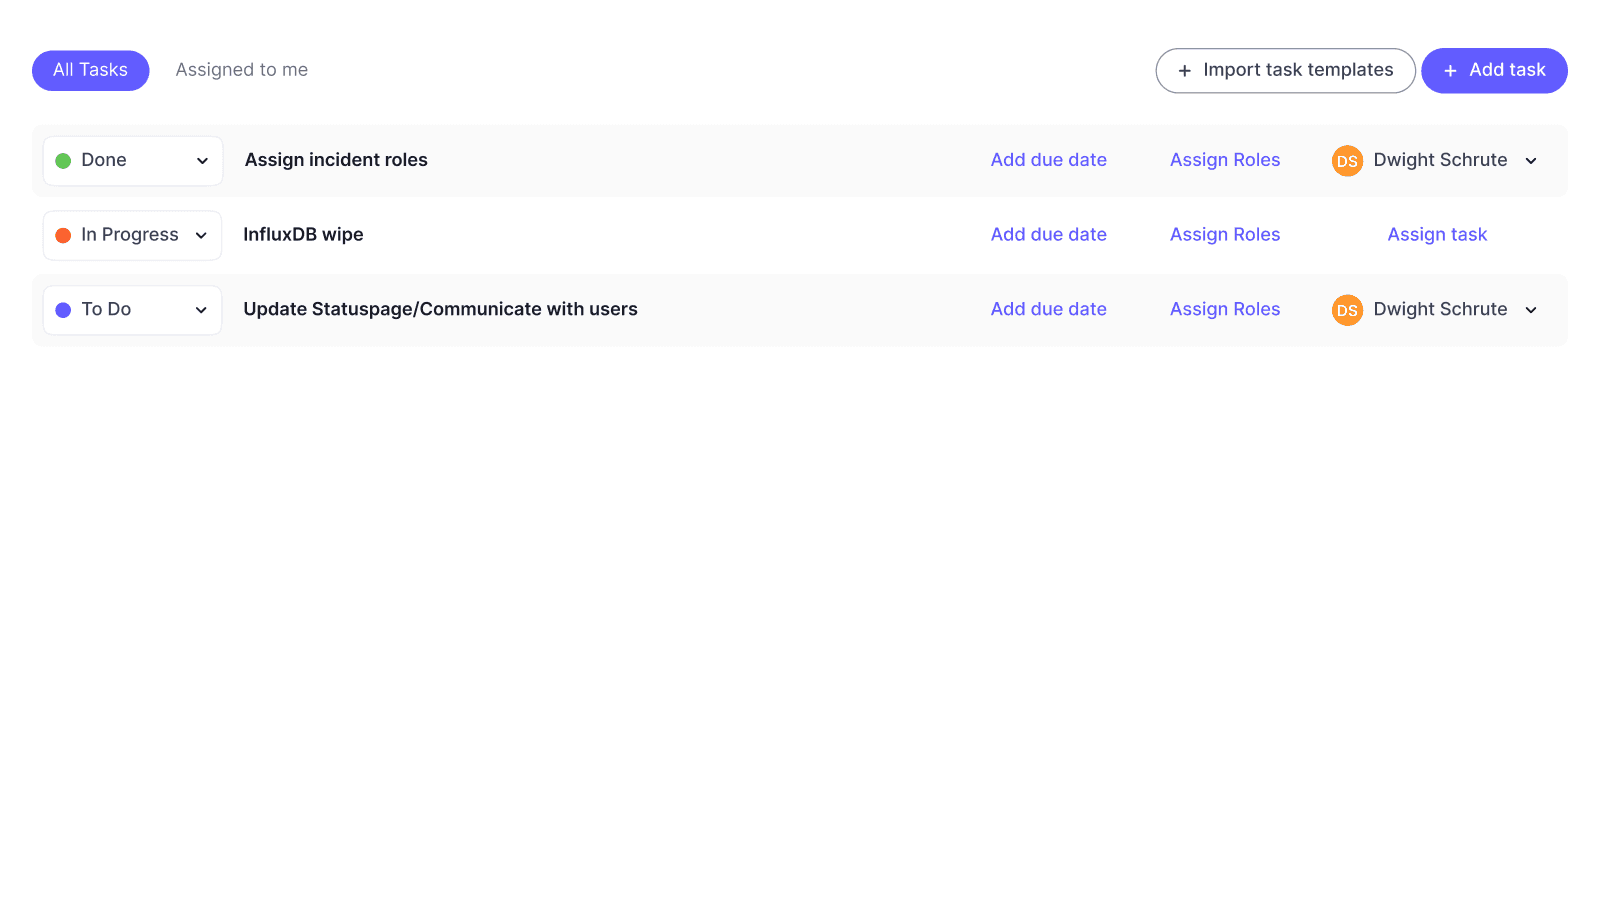
Task: Click Add due date for InfluxDB wipe
Action: tap(1048, 234)
